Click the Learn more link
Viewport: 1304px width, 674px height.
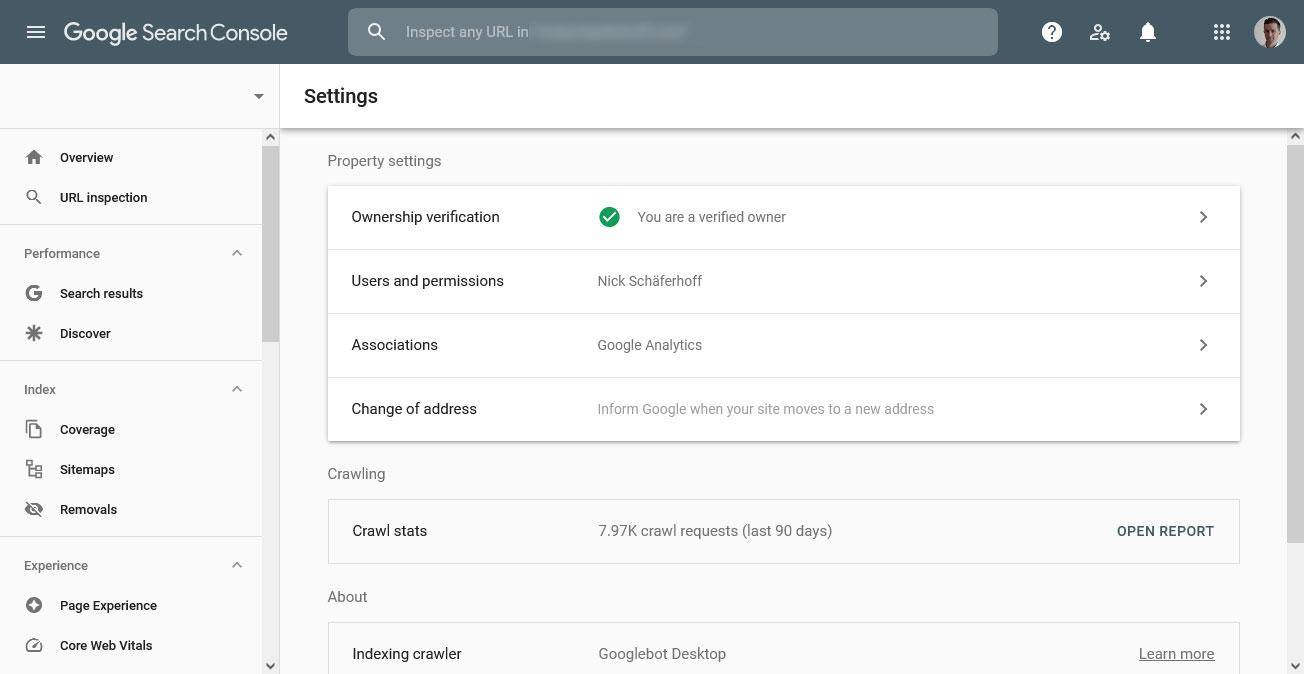point(1176,654)
